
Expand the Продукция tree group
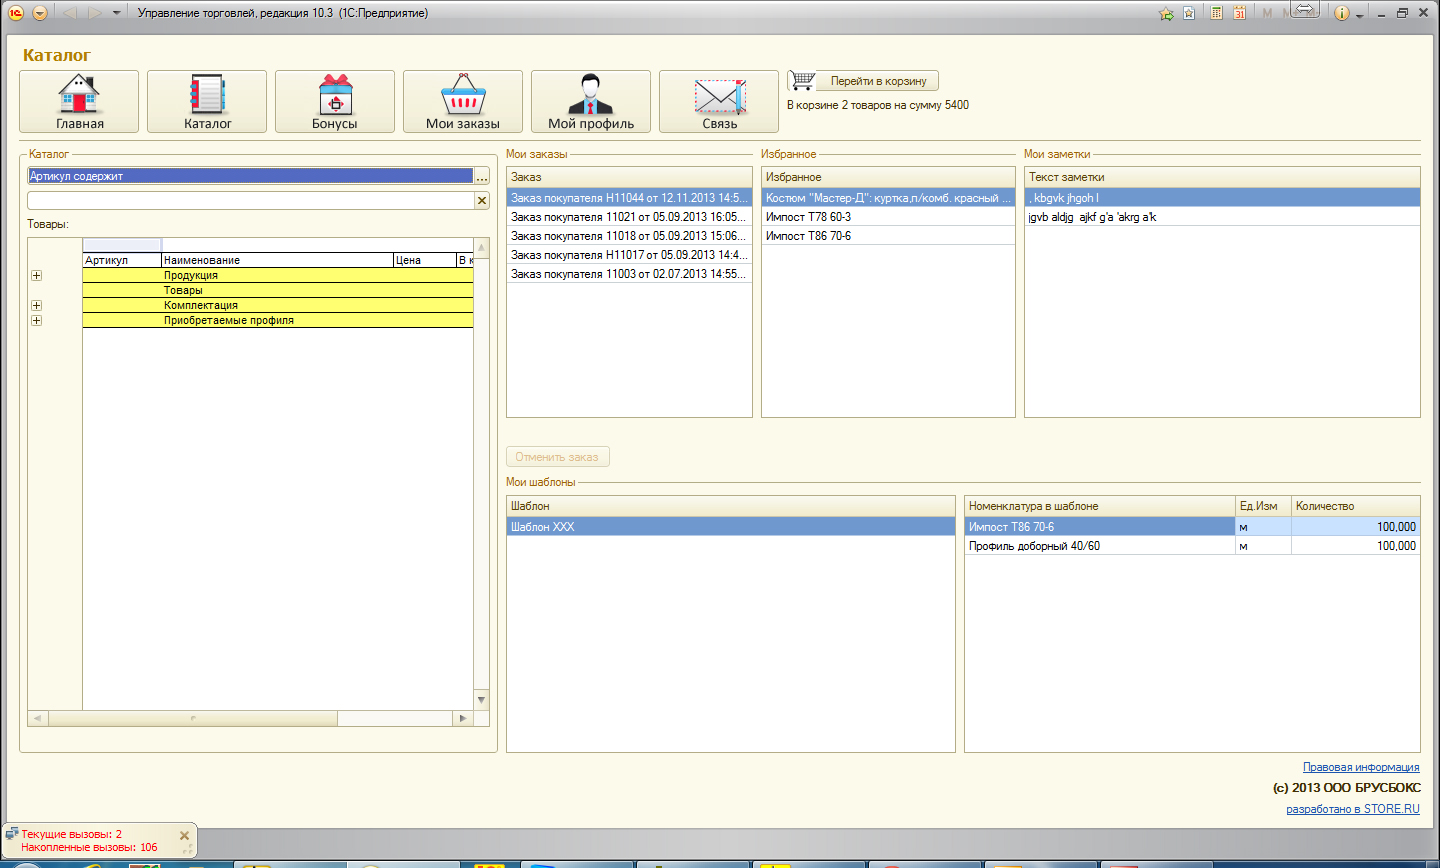pyautogui.click(x=36, y=275)
